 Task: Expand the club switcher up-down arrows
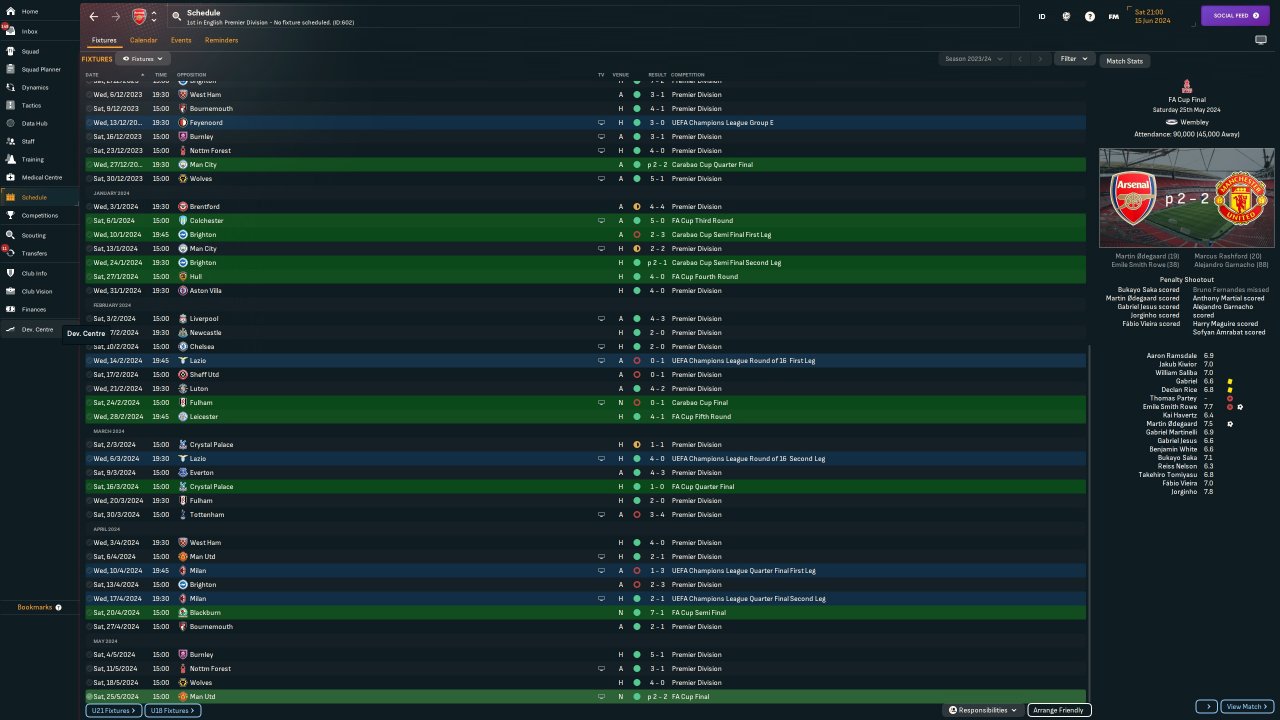pos(153,17)
